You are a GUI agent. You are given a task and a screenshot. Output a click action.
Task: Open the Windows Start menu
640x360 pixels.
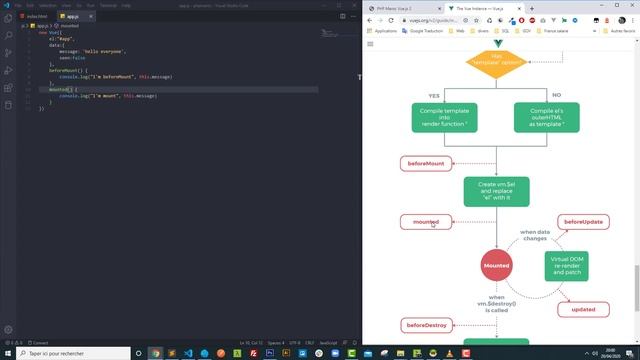[8, 353]
